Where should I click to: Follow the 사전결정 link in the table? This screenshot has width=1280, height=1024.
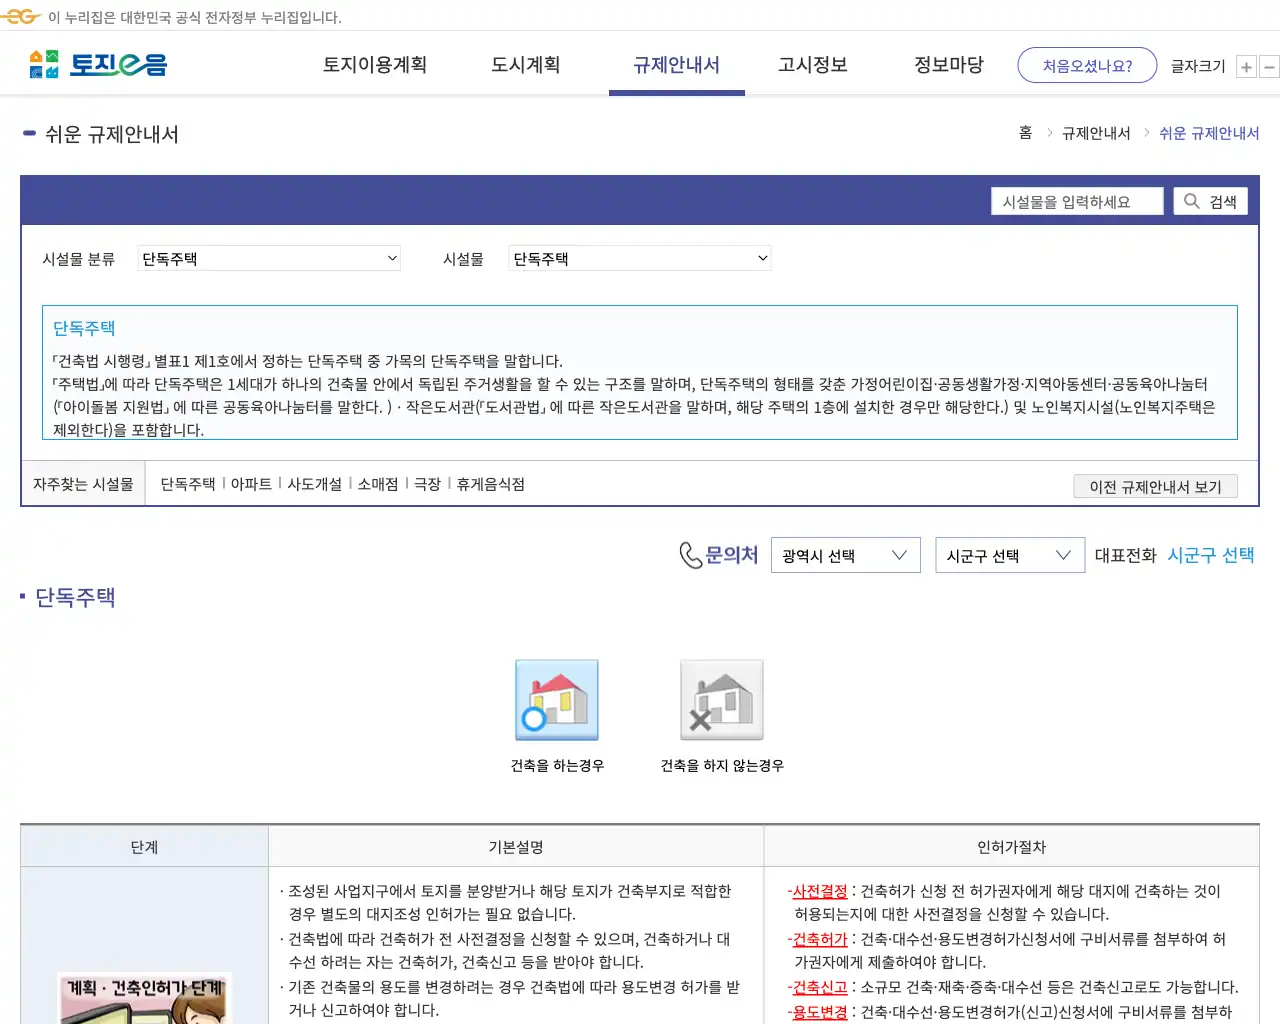pos(819,891)
